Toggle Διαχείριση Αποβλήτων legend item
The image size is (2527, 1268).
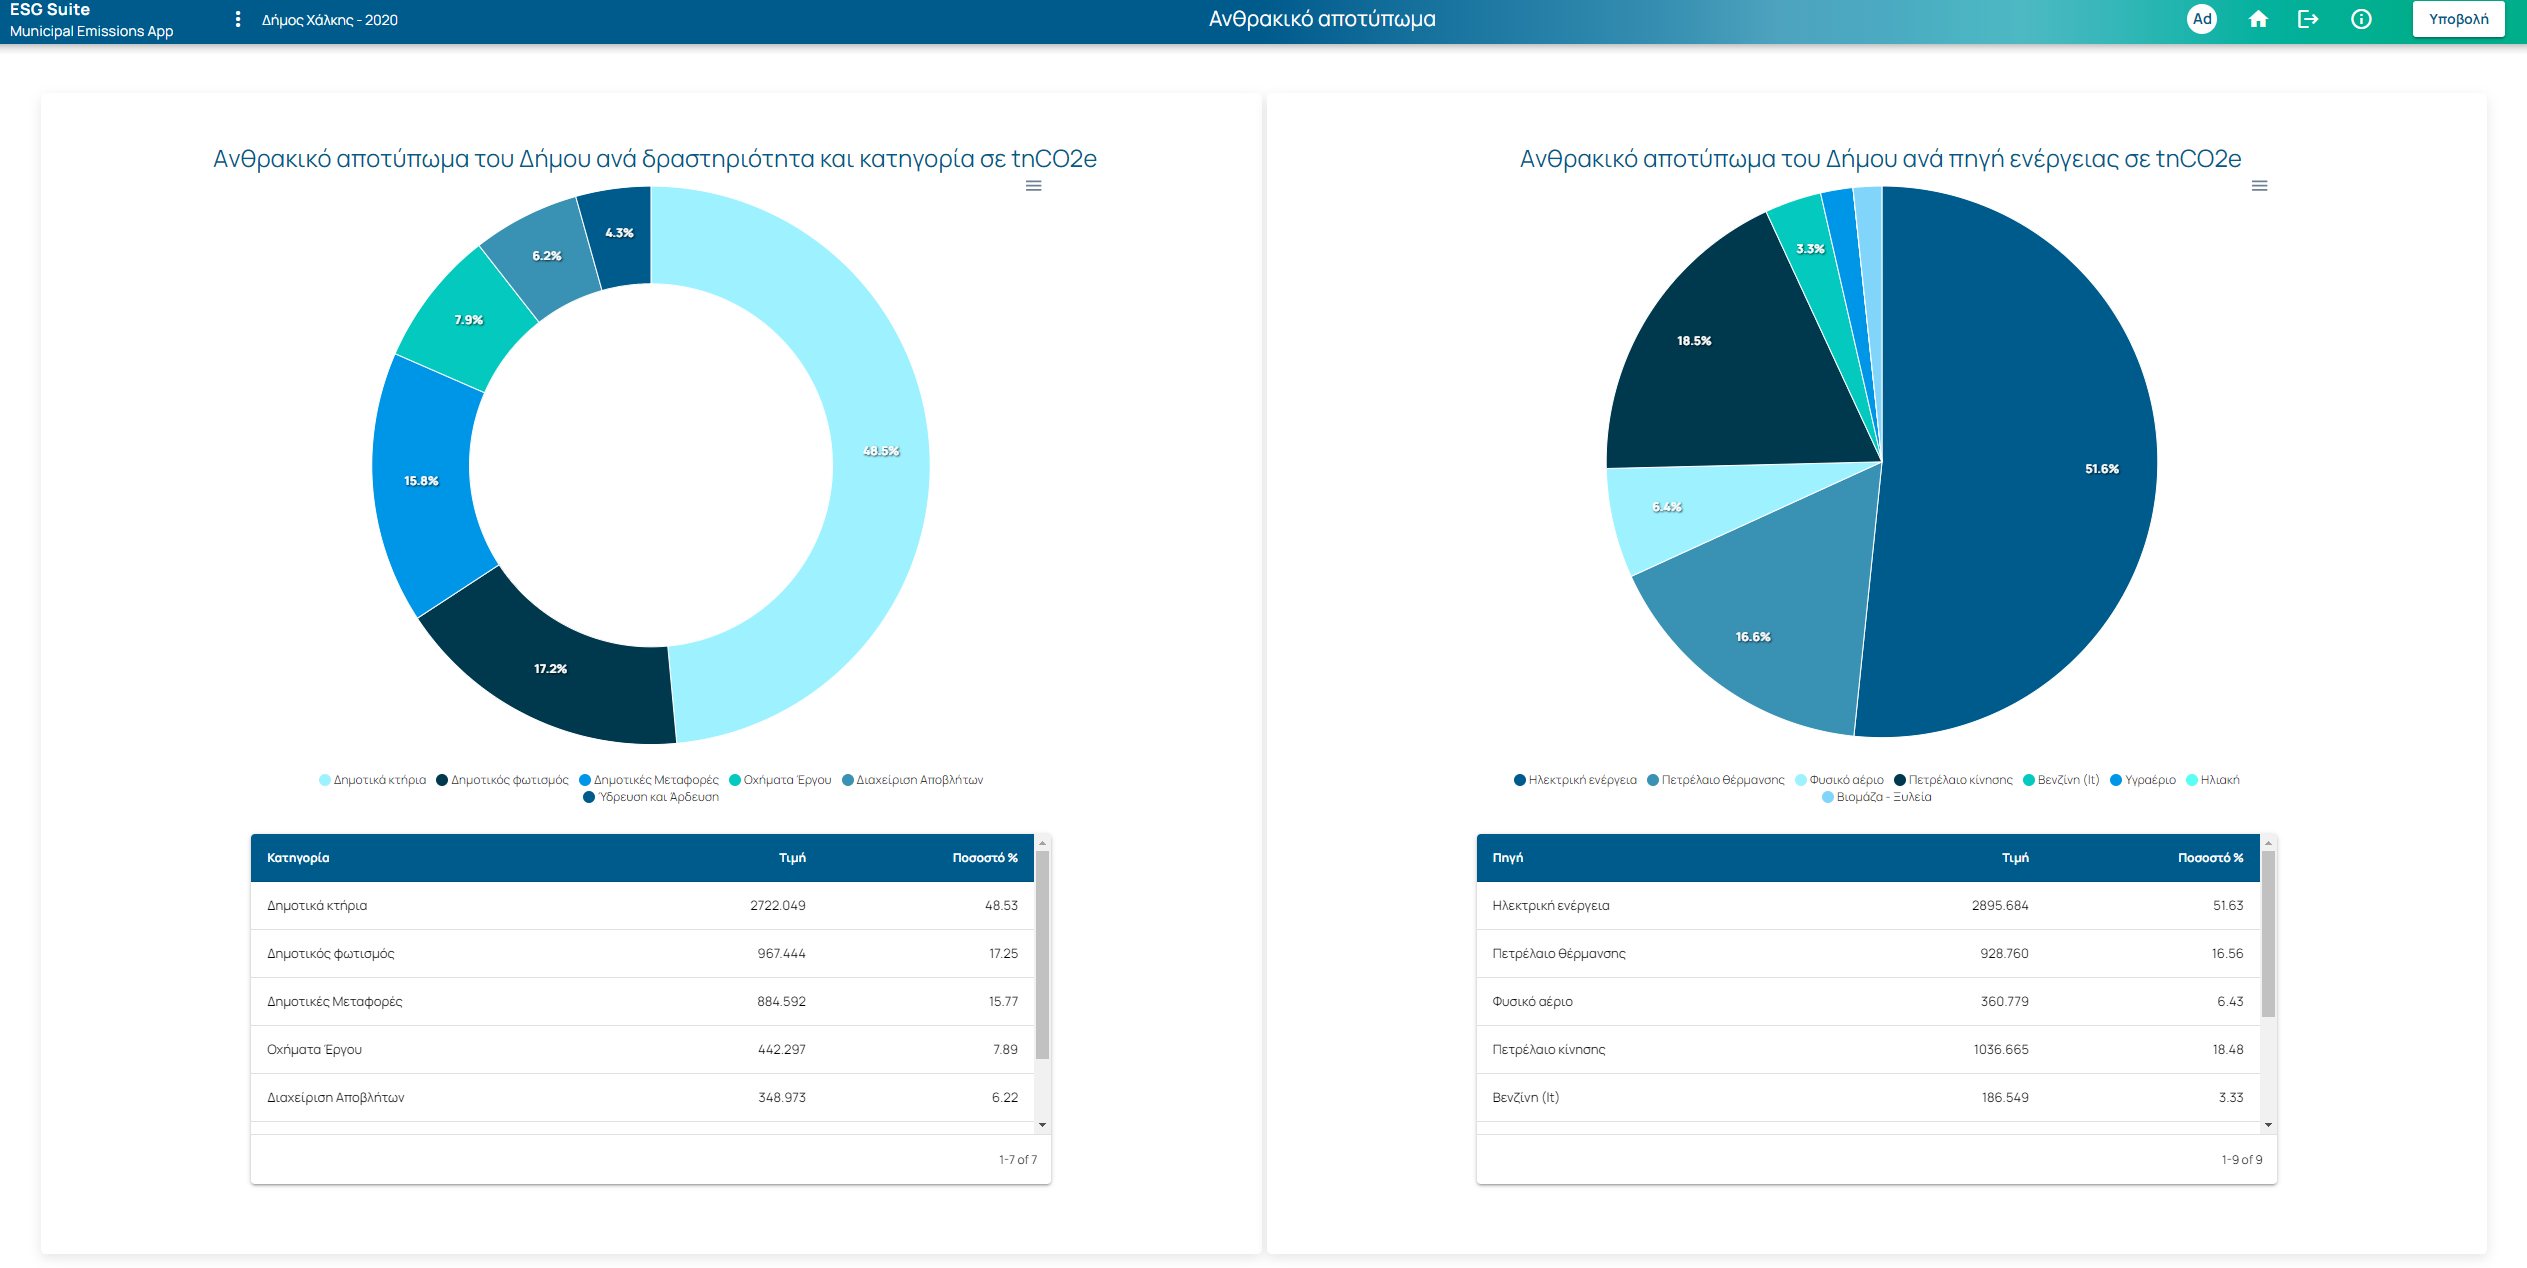tap(912, 780)
